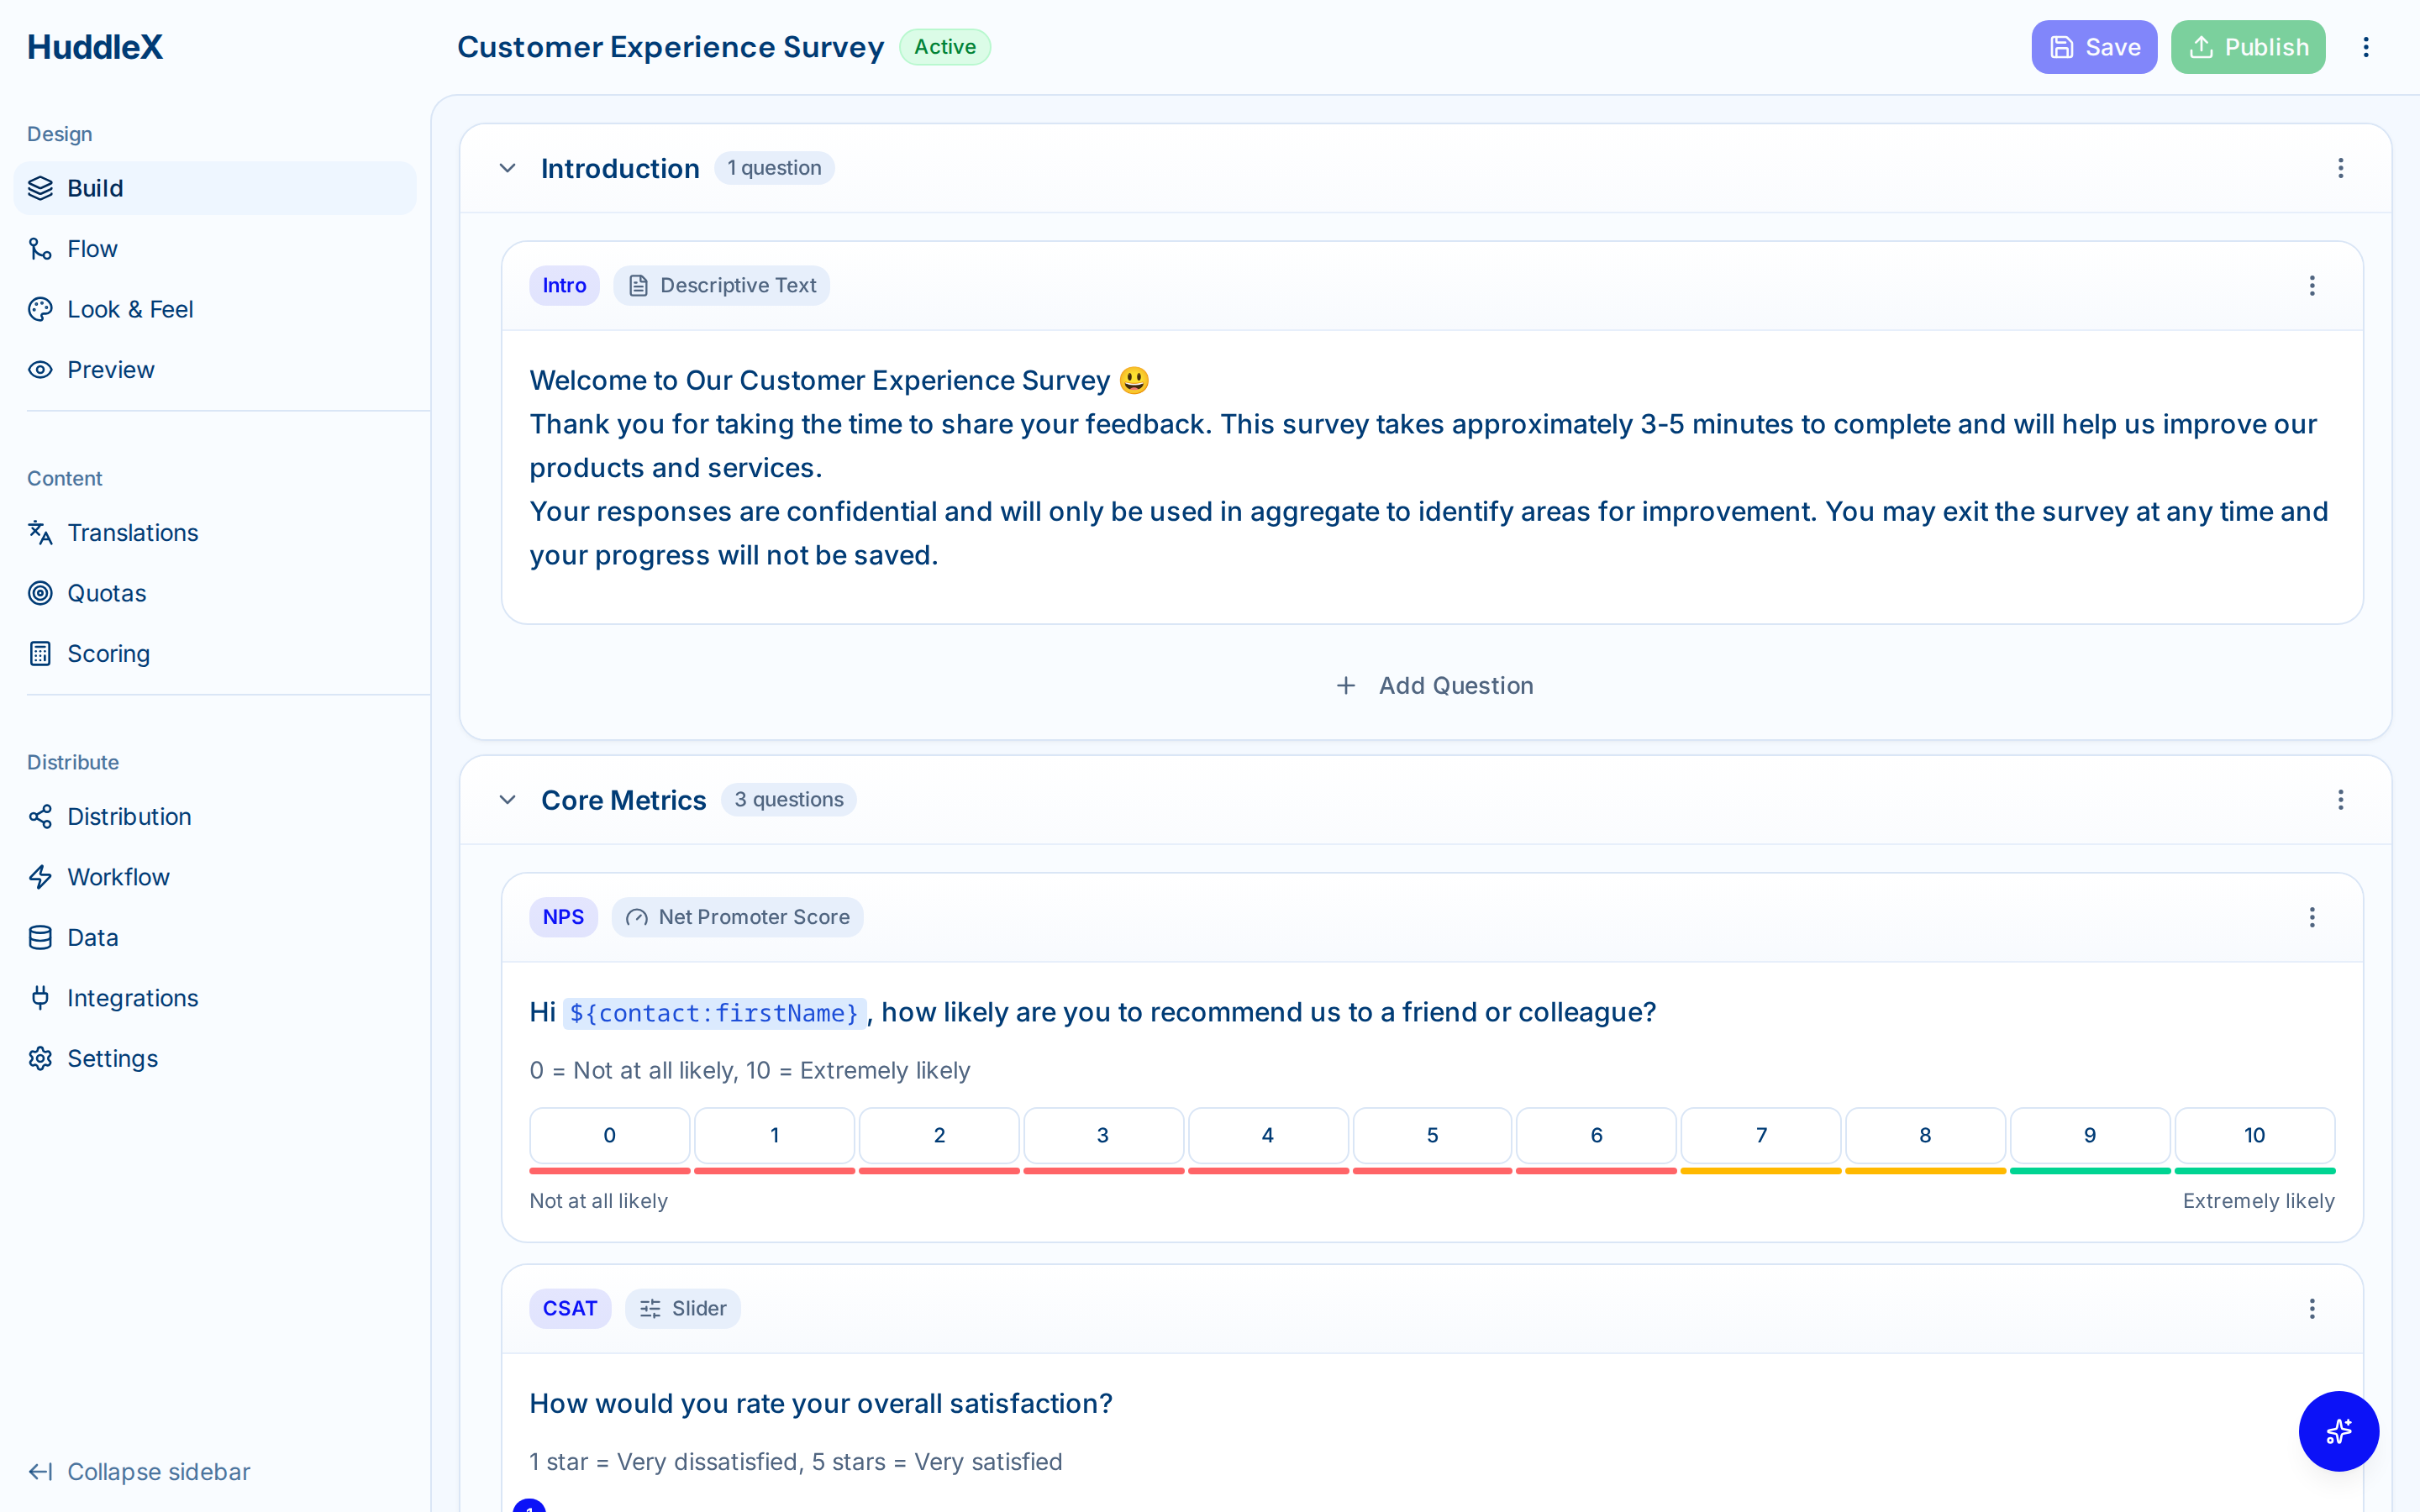The image size is (2420, 1512).
Task: Click the Quotas target icon
Action: 40,593
